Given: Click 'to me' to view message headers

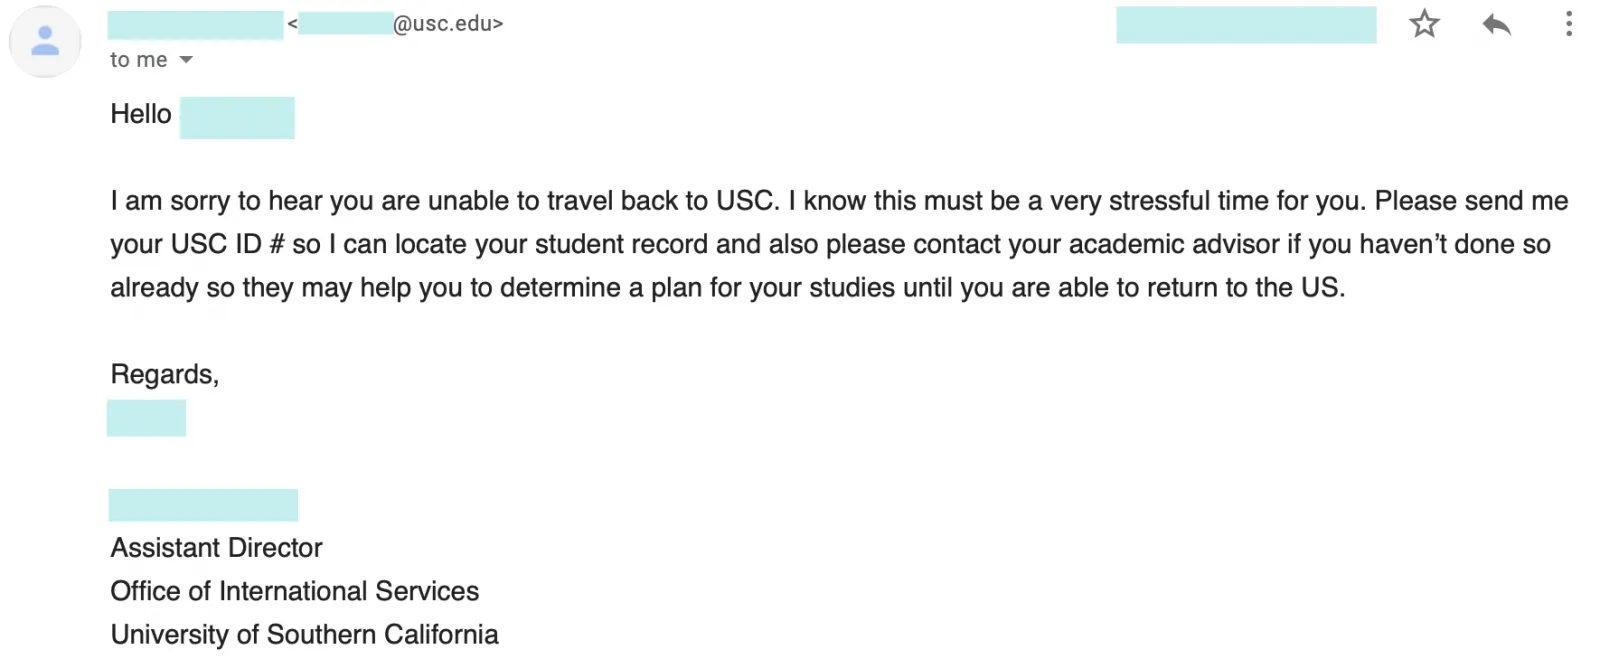Looking at the screenshot, I should 137,60.
